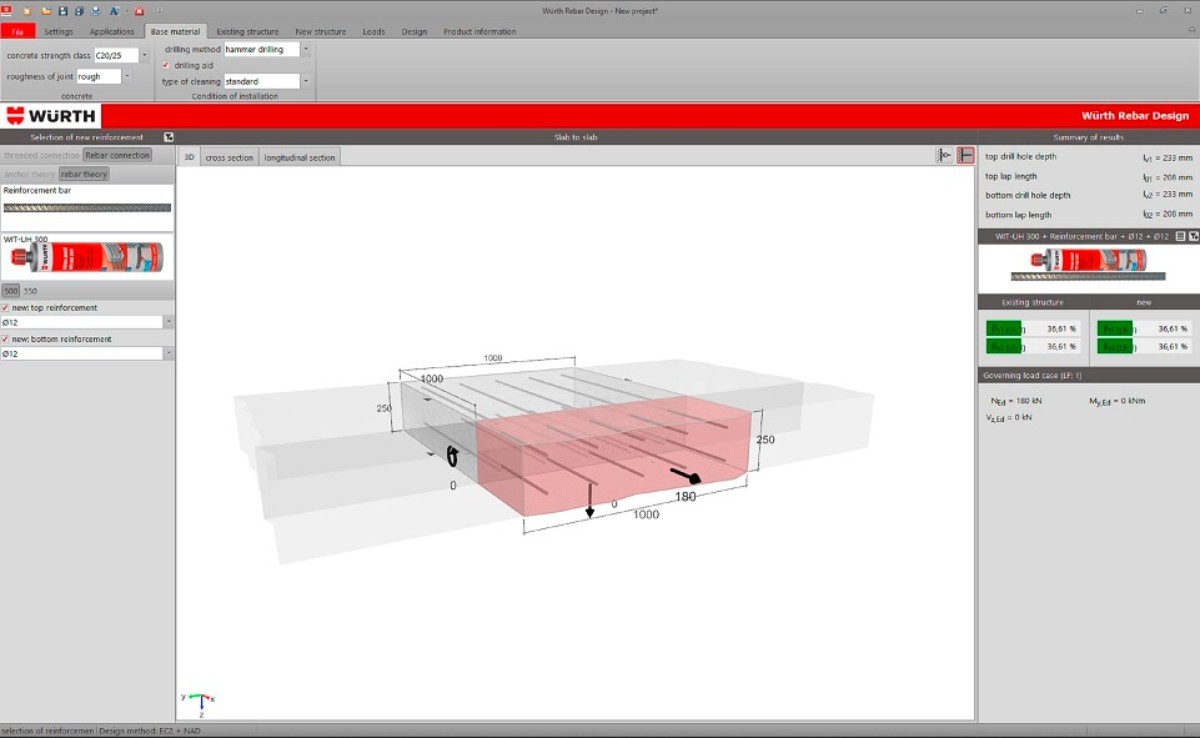Expand the drilling method dropdown
Image resolution: width=1200 pixels, height=738 pixels.
305,49
